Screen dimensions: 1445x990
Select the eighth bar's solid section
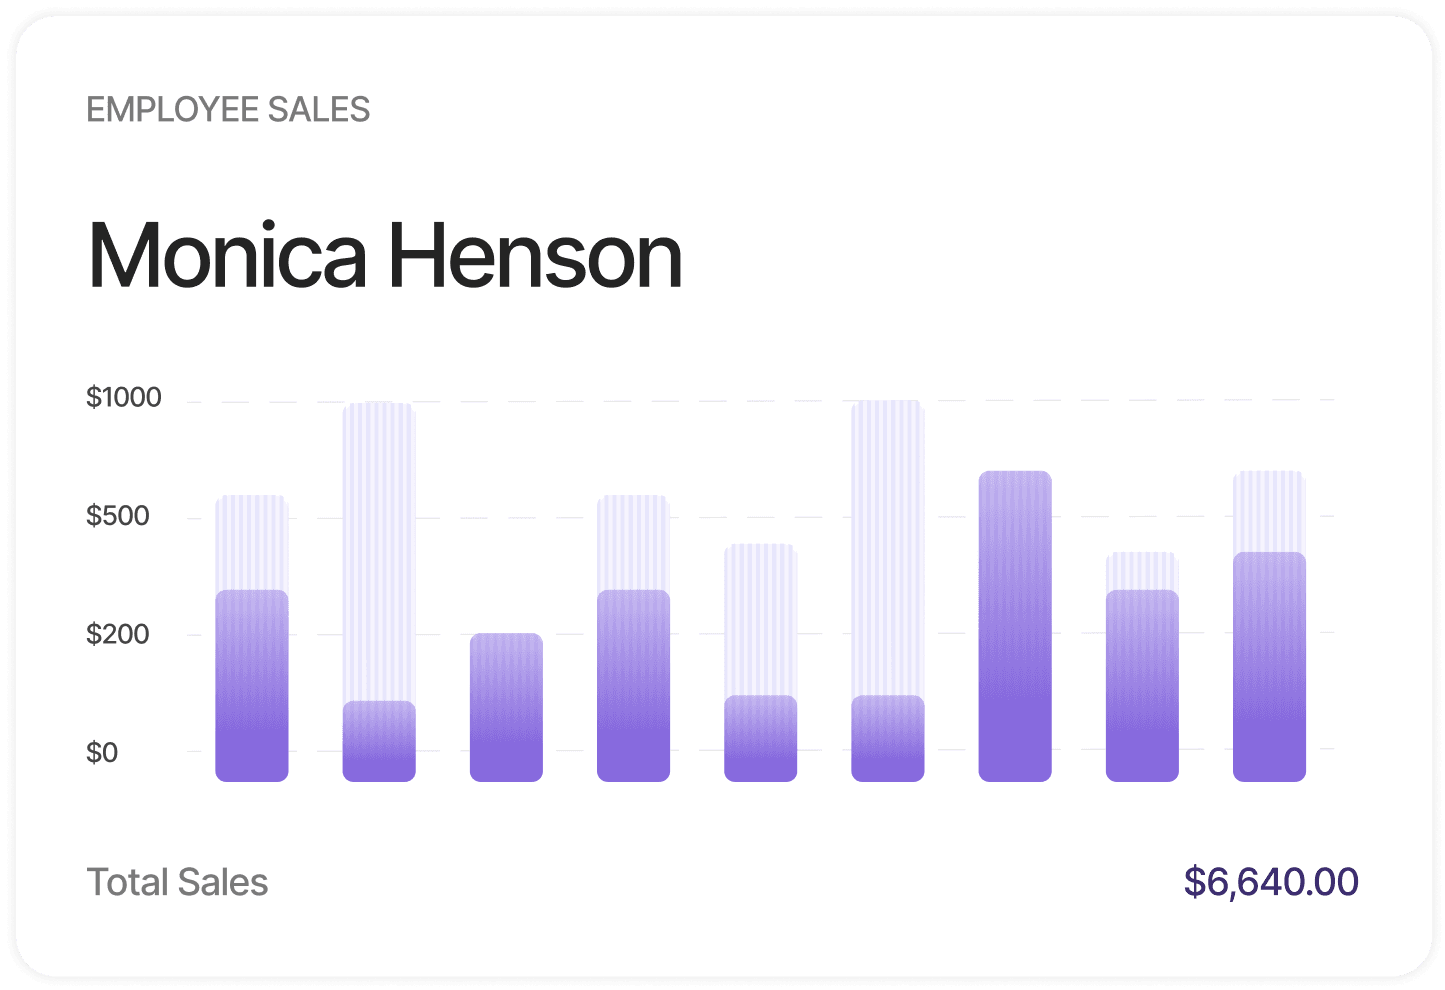[x=1142, y=686]
